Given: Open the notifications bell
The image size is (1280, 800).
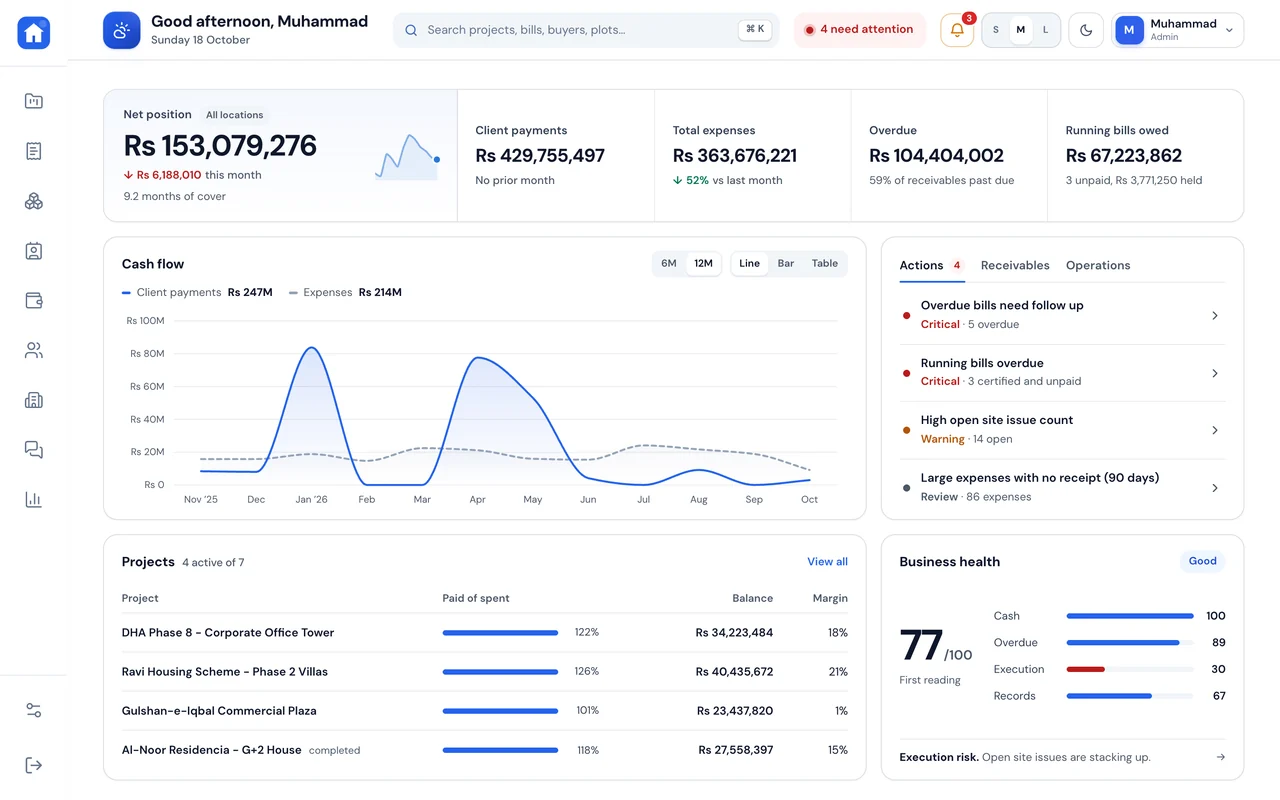Looking at the screenshot, I should [x=957, y=30].
